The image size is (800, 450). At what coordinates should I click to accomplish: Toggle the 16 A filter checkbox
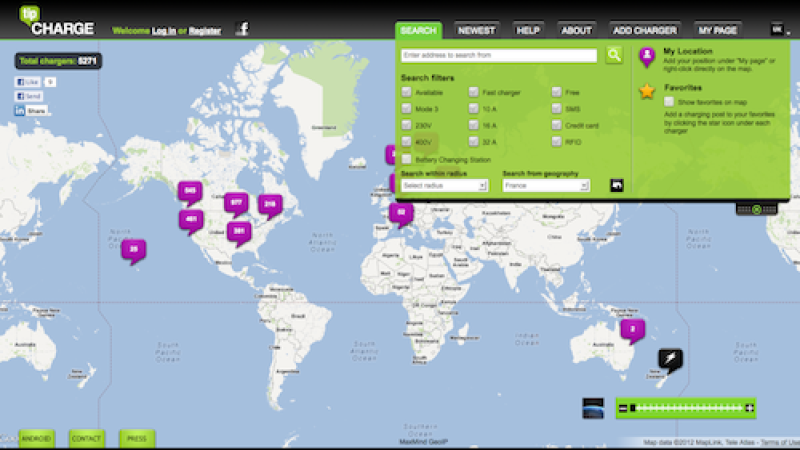[x=473, y=124]
